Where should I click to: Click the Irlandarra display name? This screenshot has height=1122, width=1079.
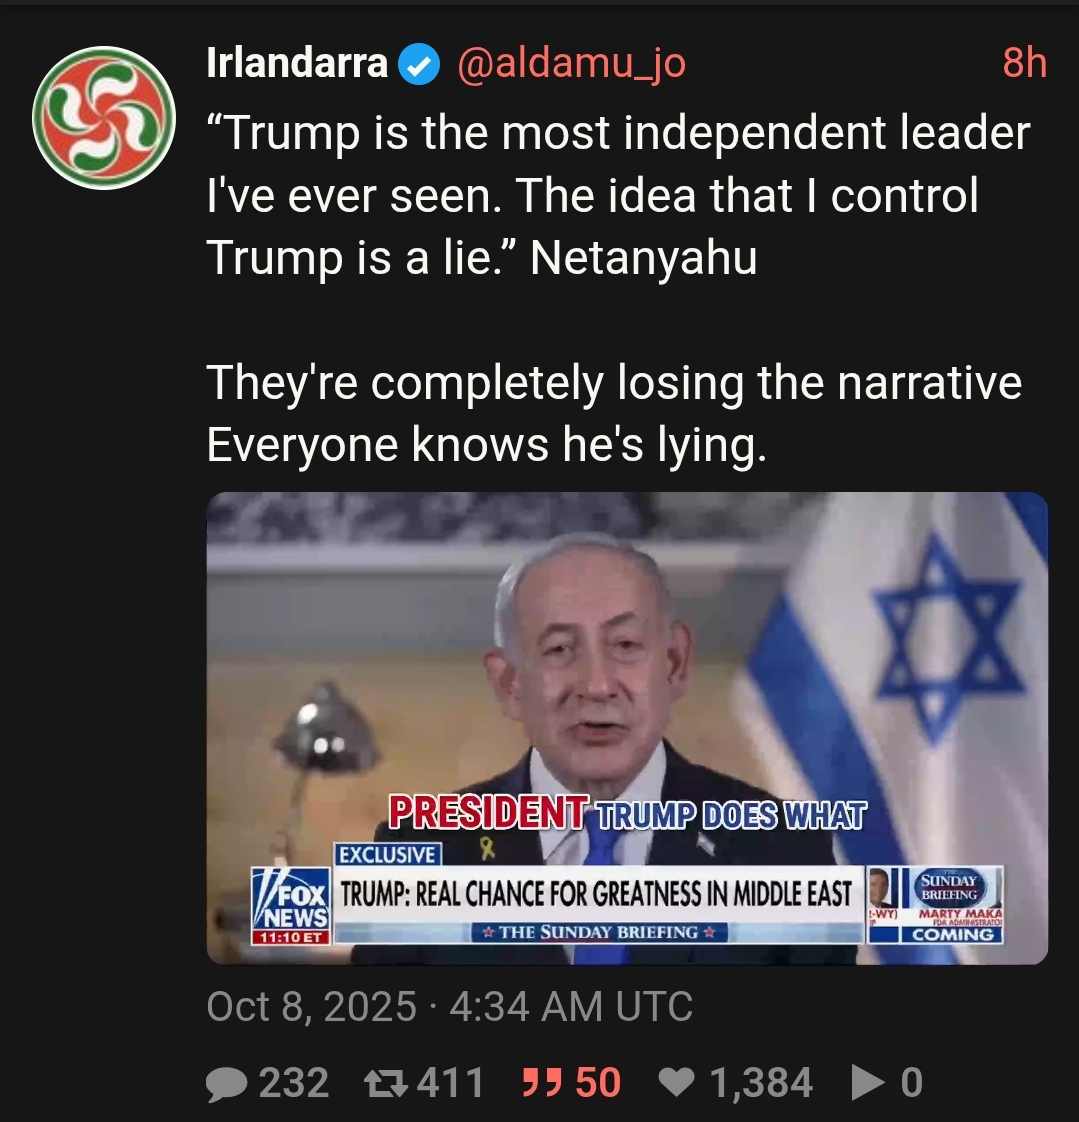pyautogui.click(x=297, y=63)
